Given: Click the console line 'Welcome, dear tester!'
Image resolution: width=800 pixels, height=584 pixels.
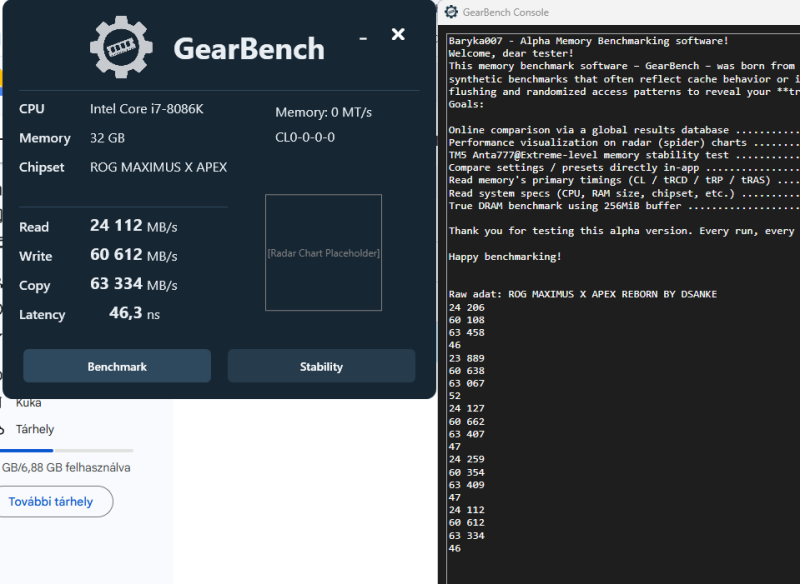Looking at the screenshot, I should 511,53.
